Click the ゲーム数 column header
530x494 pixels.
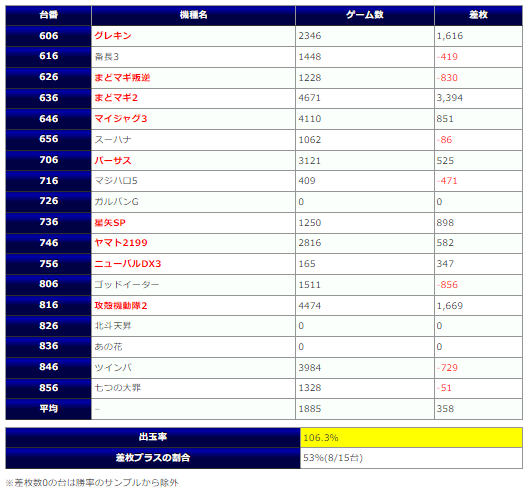365,15
